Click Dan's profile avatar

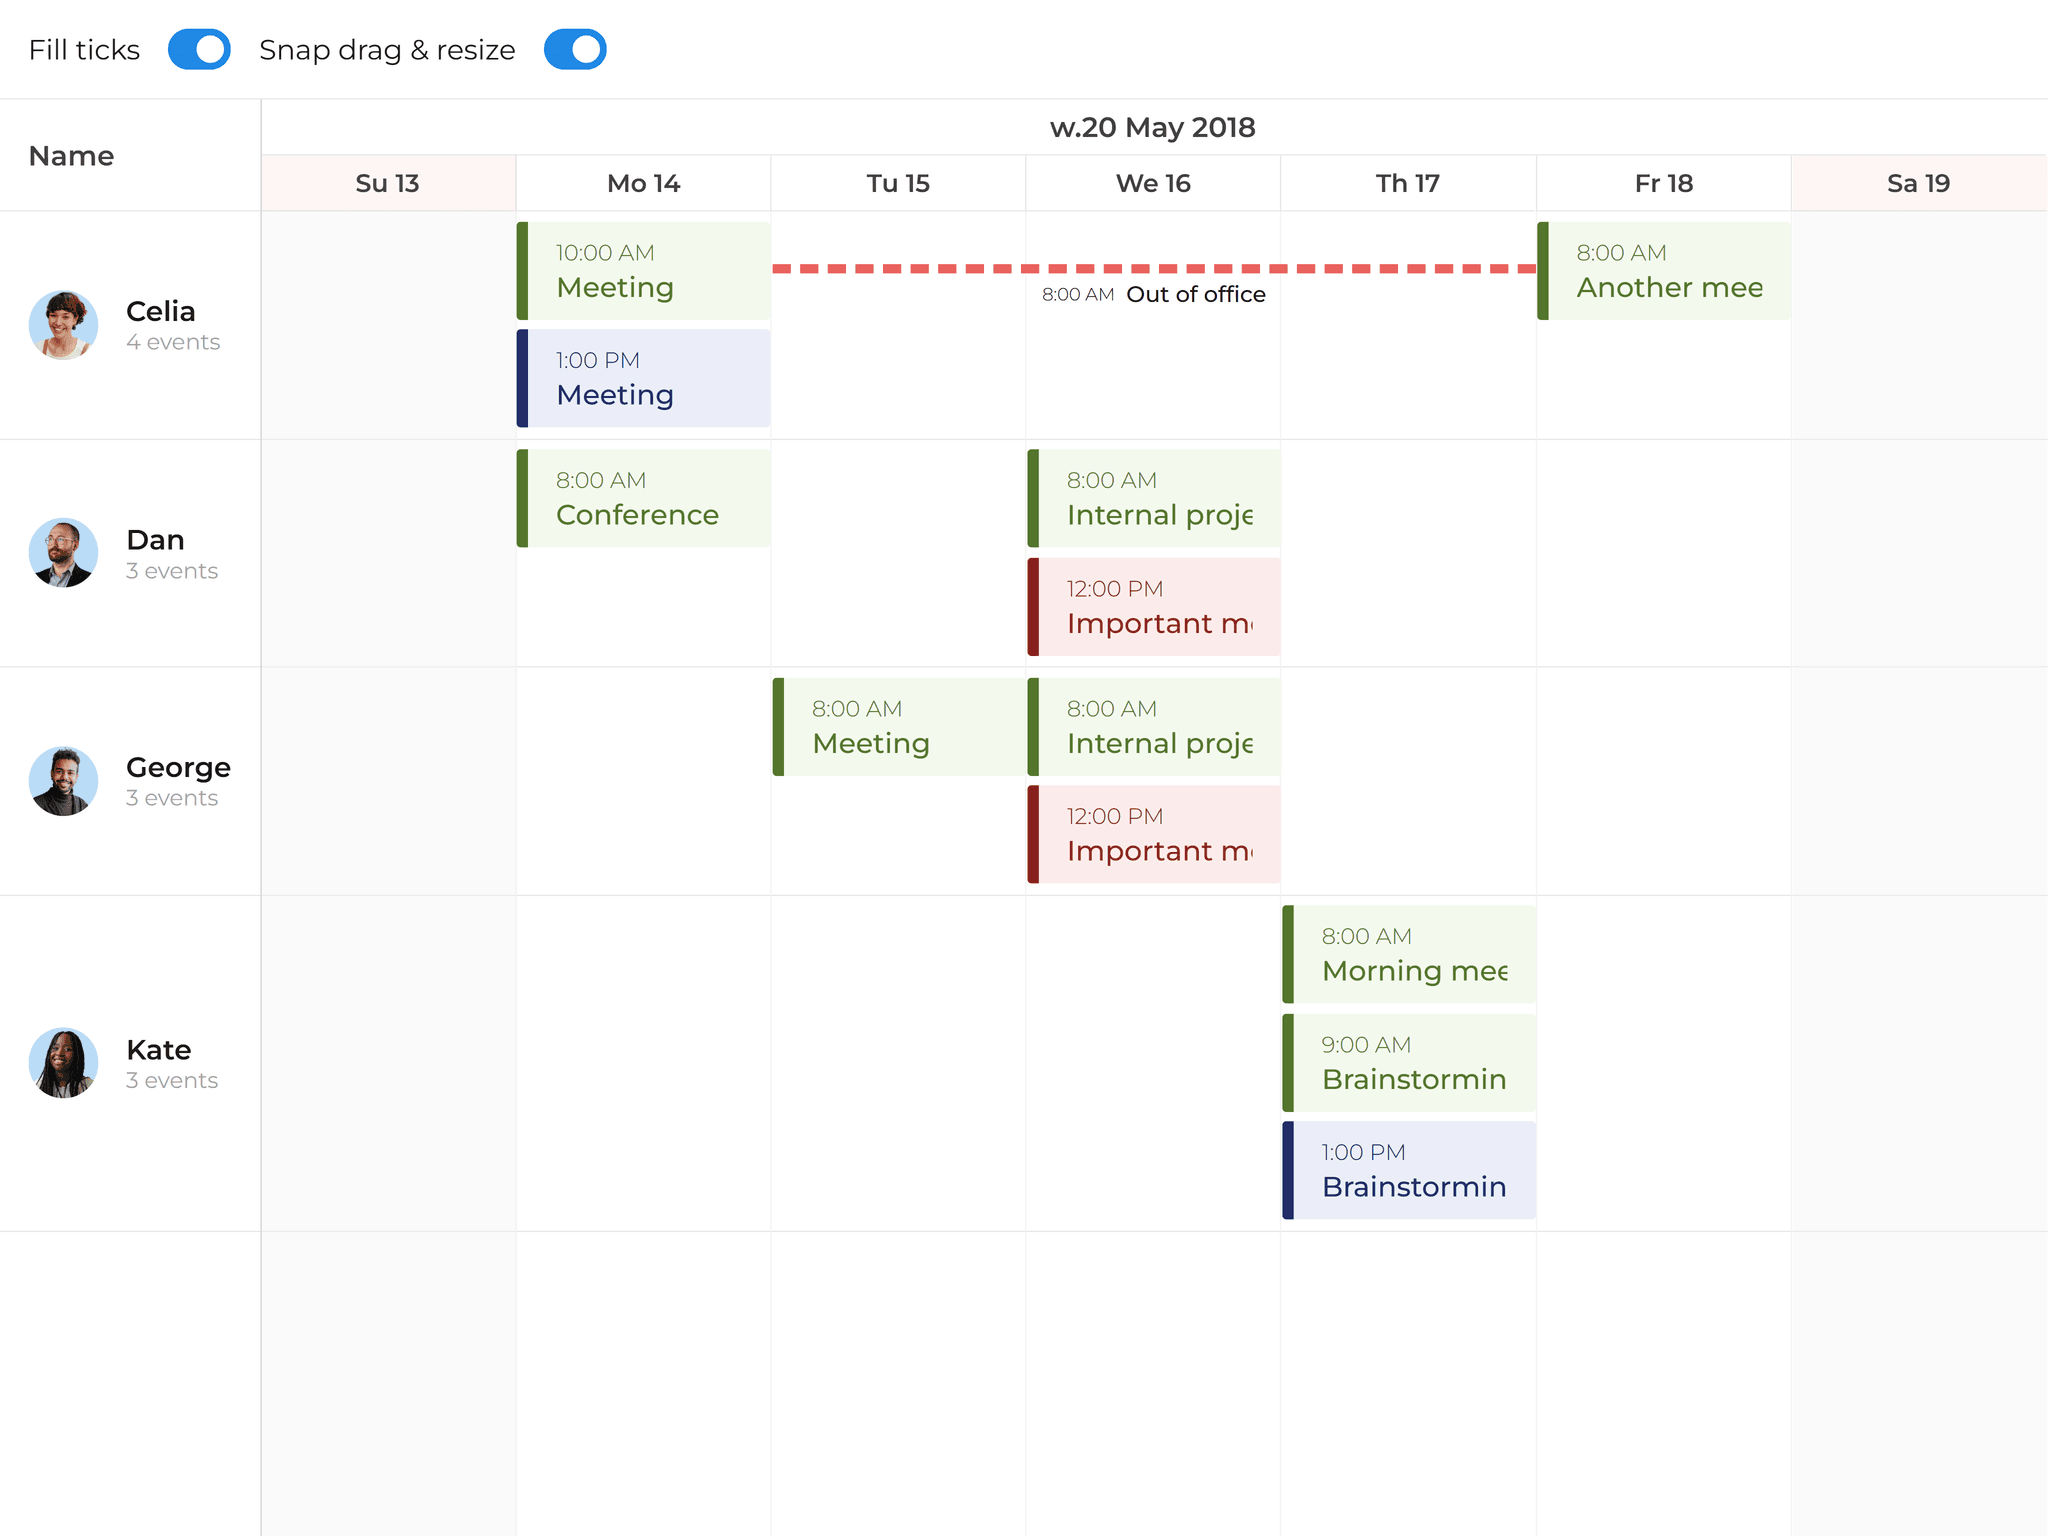tap(63, 553)
